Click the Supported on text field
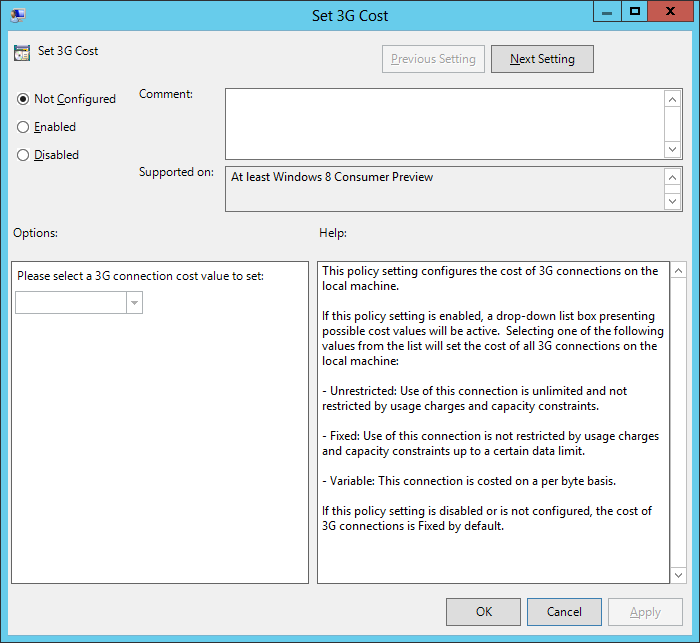The image size is (700, 643). pyautogui.click(x=444, y=188)
